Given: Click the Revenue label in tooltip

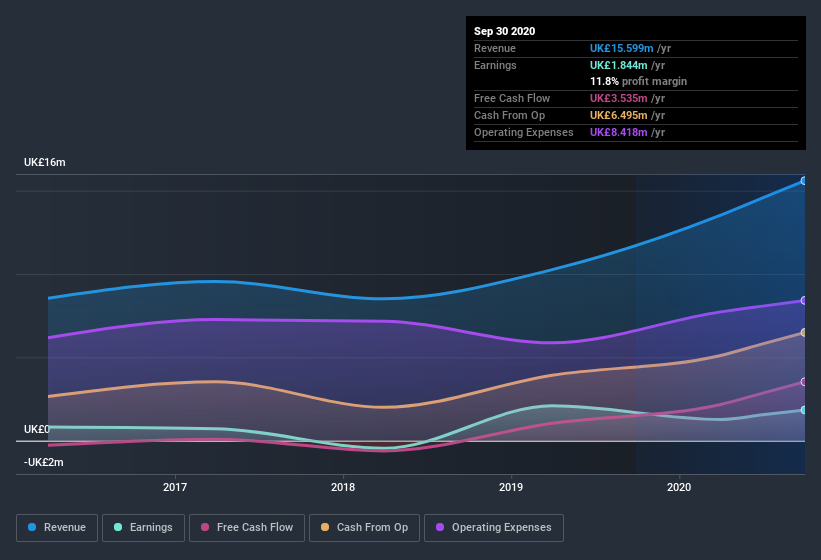Looking at the screenshot, I should coord(495,48).
